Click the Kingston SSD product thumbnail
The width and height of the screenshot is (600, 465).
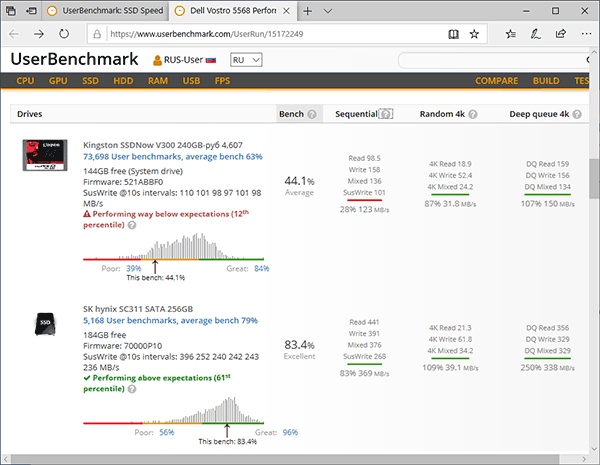(x=43, y=159)
